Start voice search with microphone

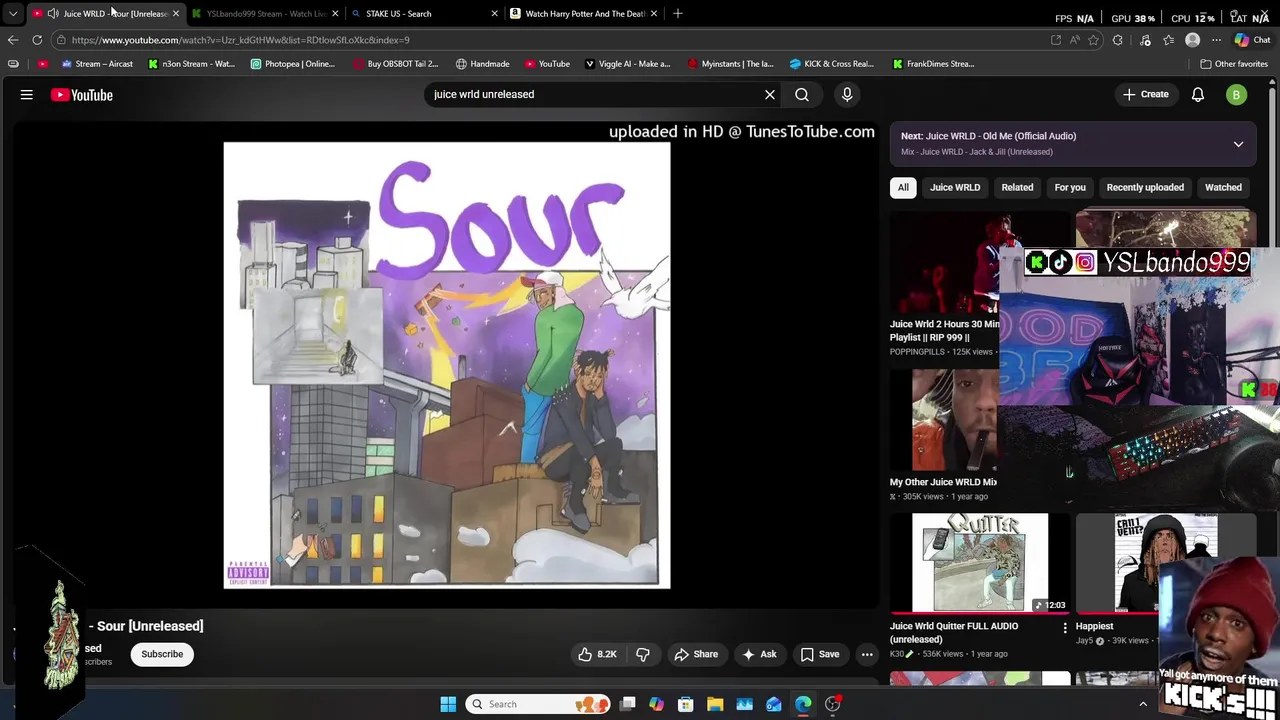click(x=847, y=95)
